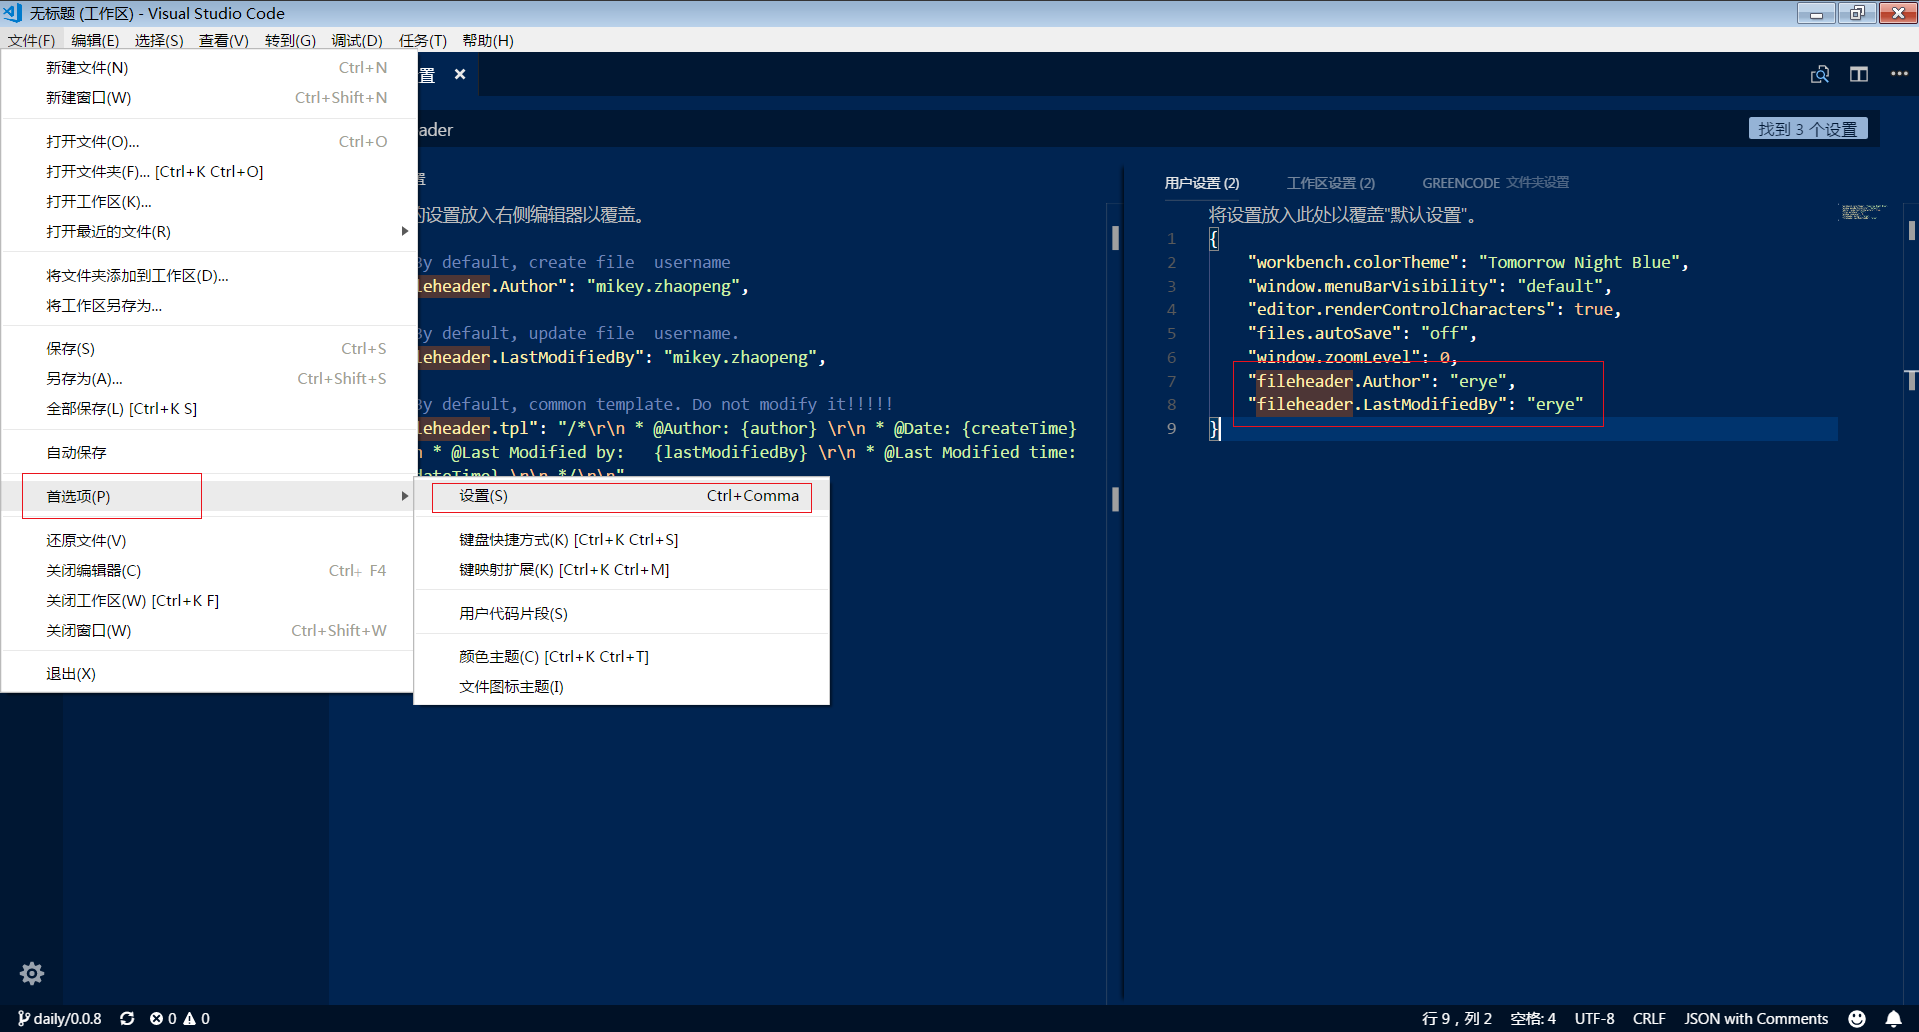Open 用户代码片段(S) entry
Screen dimensions: 1919x1032
click(x=621, y=613)
